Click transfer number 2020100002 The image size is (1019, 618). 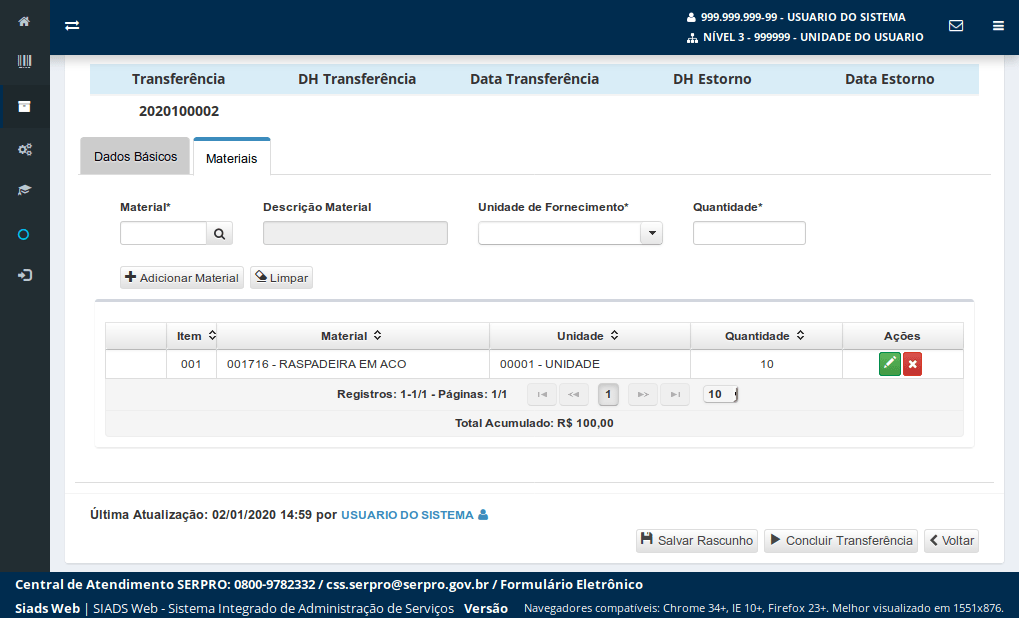click(x=179, y=111)
